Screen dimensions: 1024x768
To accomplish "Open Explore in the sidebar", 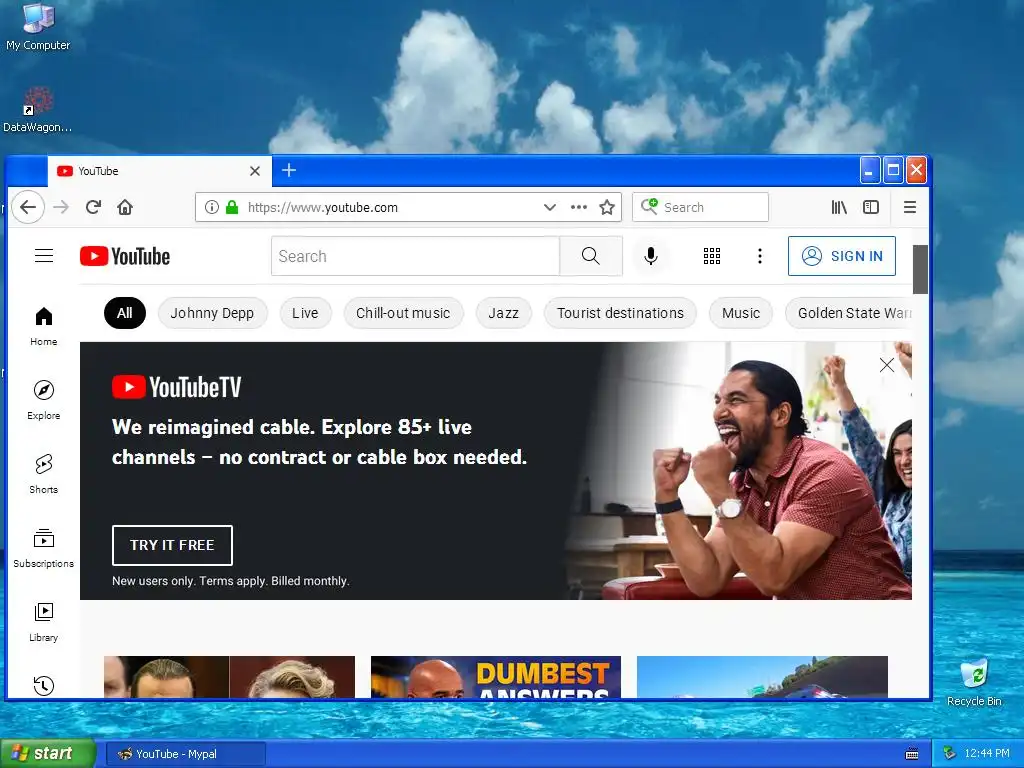I will [x=44, y=400].
